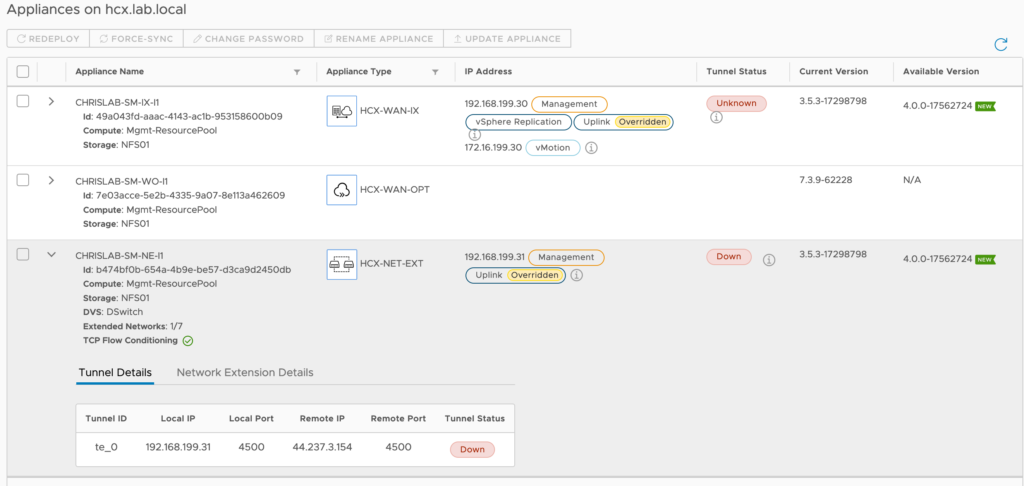
Task: Click Tunnel Status column header of appliances
Action: (x=737, y=72)
